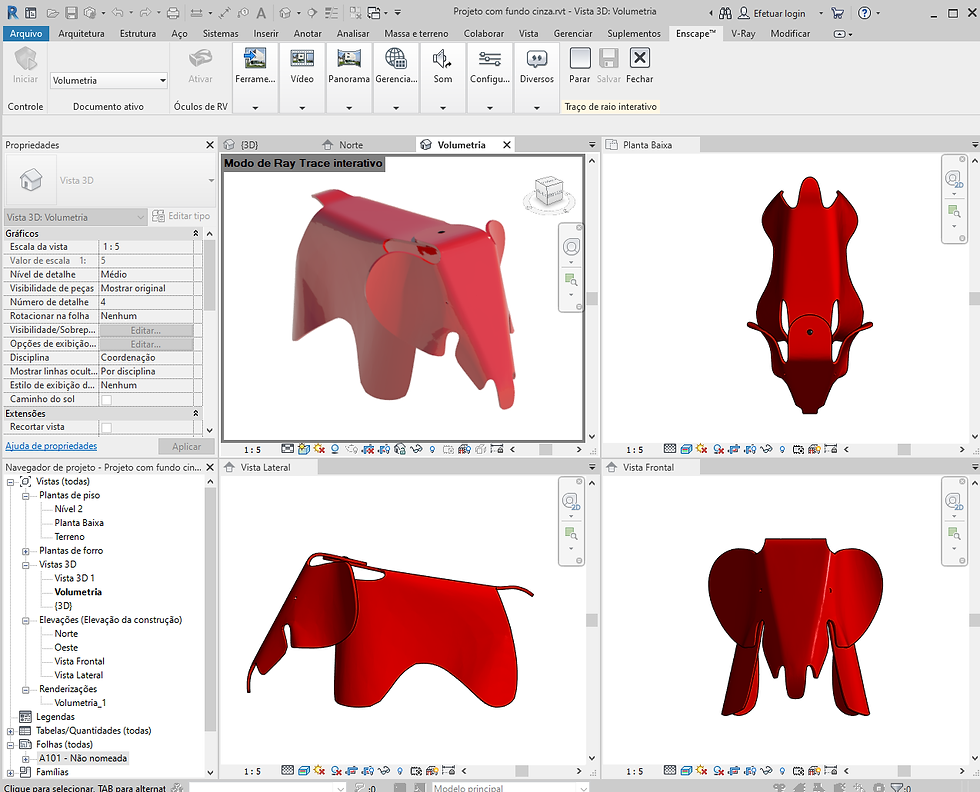980x792 pixels.
Task: Toggle detail level icon in Vista Frontal bar
Action: tap(669, 770)
